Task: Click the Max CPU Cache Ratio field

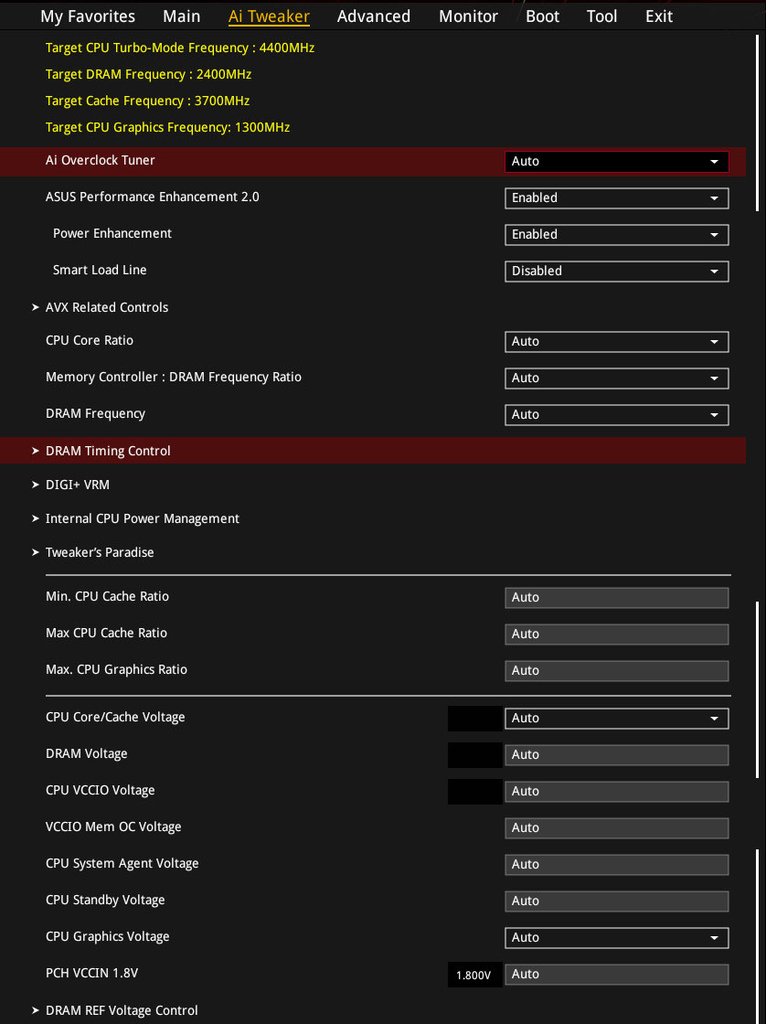Action: pyautogui.click(x=616, y=634)
